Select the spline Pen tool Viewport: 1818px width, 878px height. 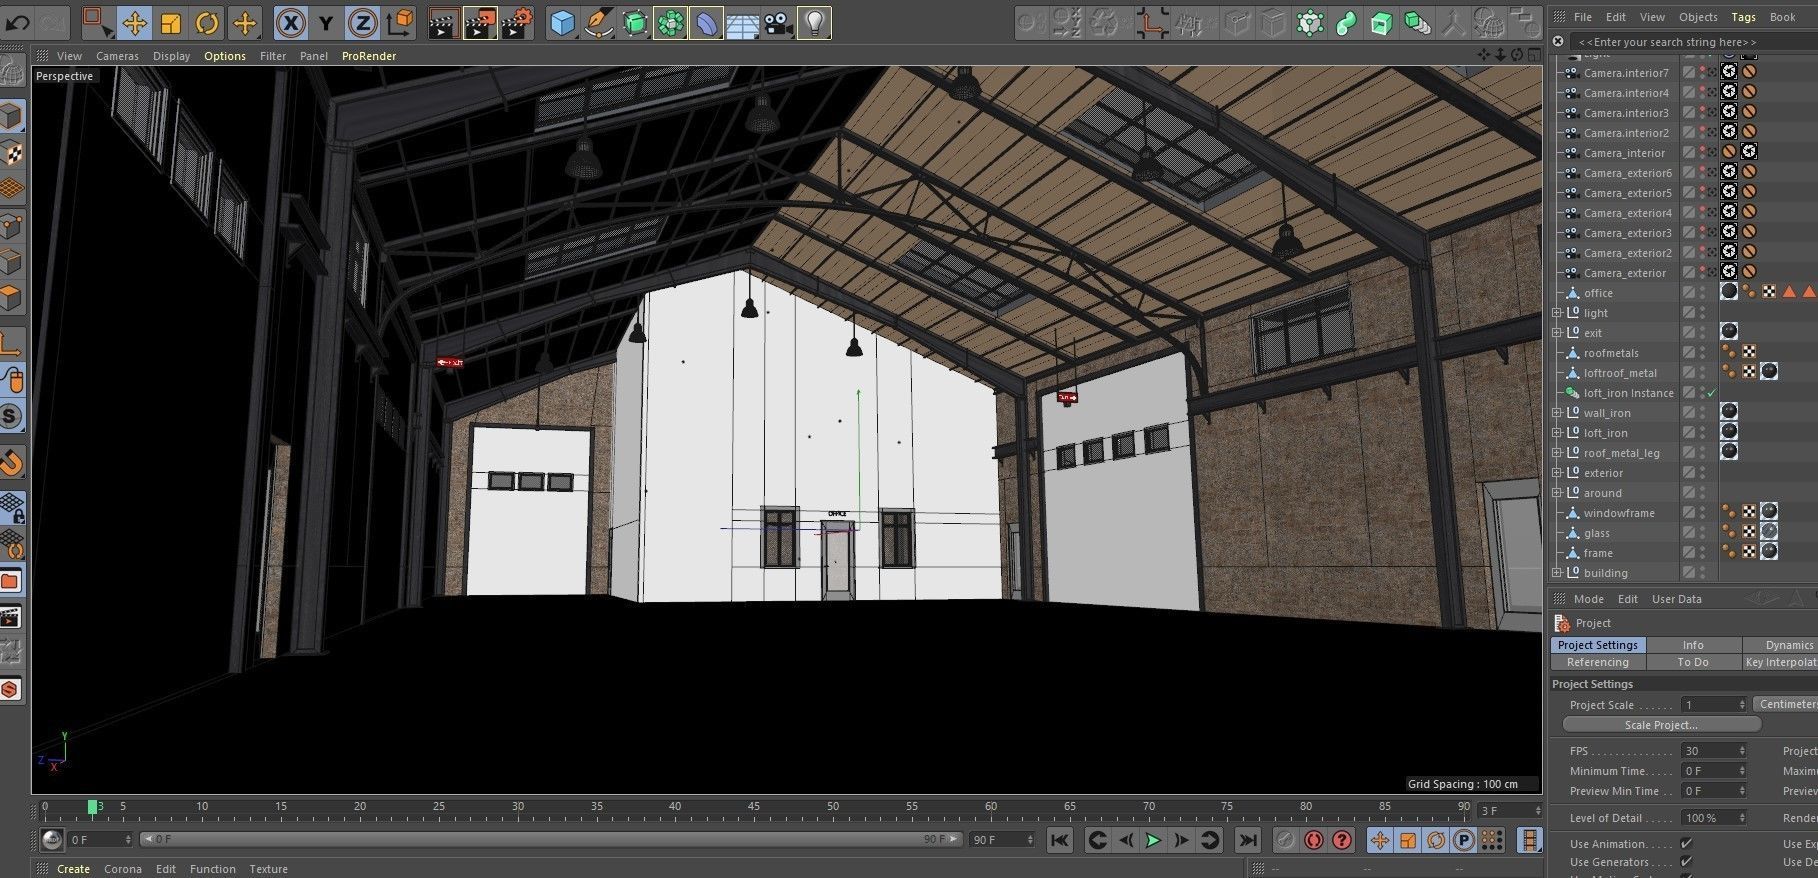[x=599, y=22]
